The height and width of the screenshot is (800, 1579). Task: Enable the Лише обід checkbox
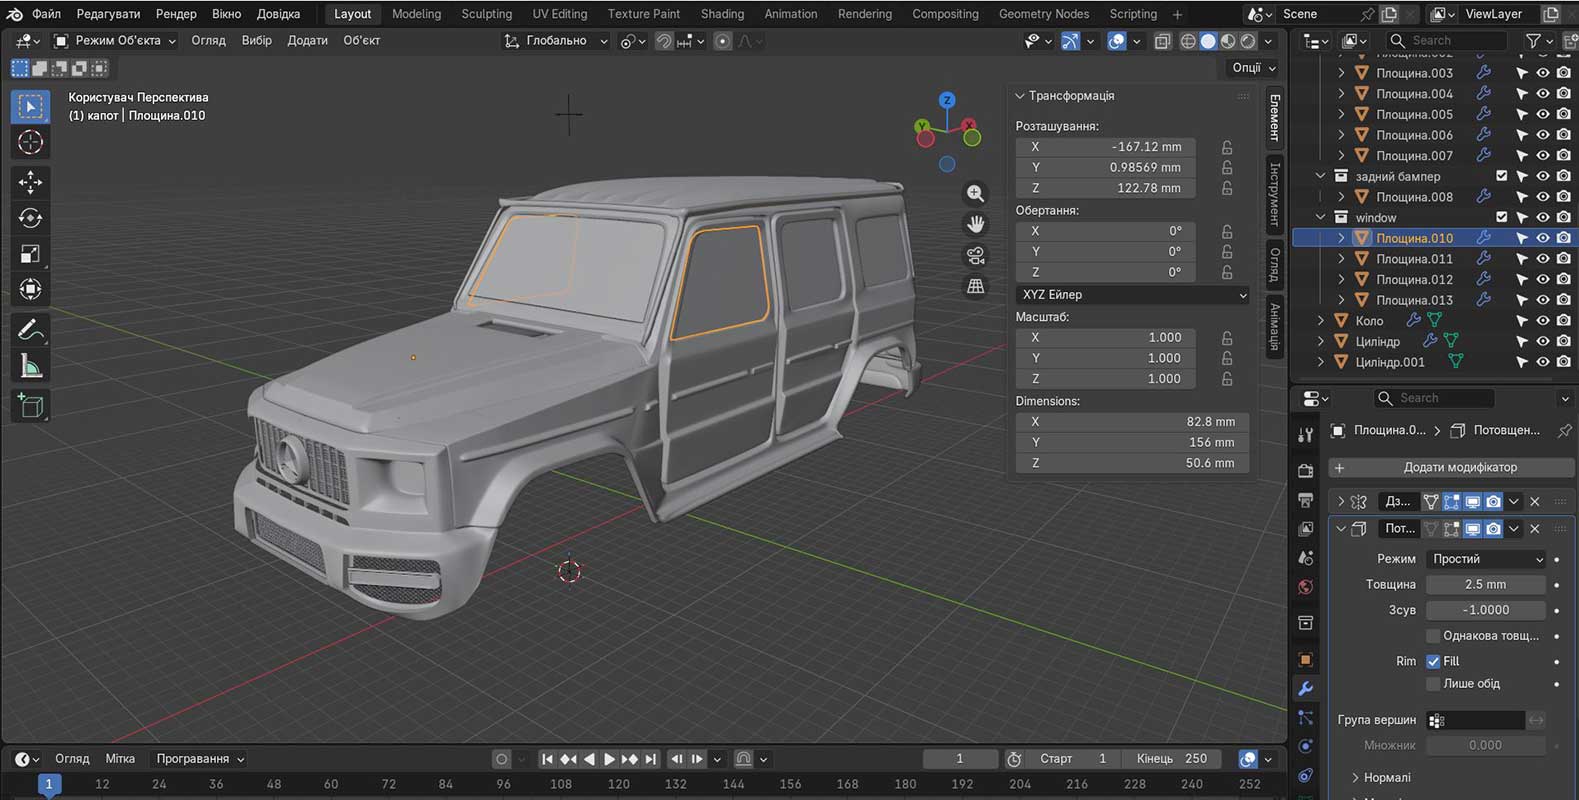point(1433,684)
